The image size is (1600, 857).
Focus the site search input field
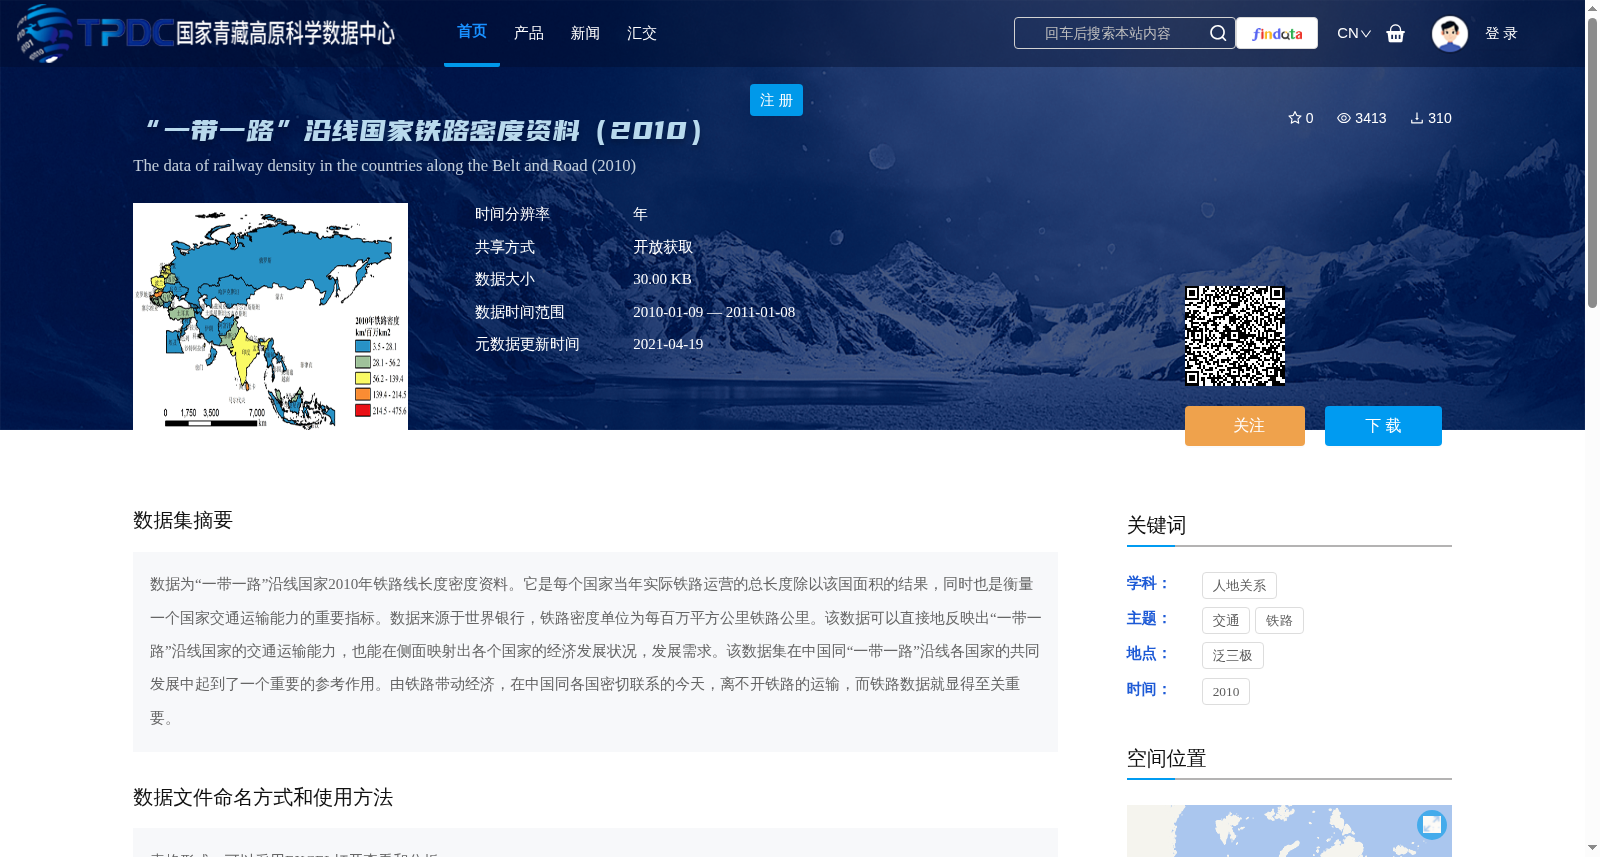pyautogui.click(x=1110, y=33)
